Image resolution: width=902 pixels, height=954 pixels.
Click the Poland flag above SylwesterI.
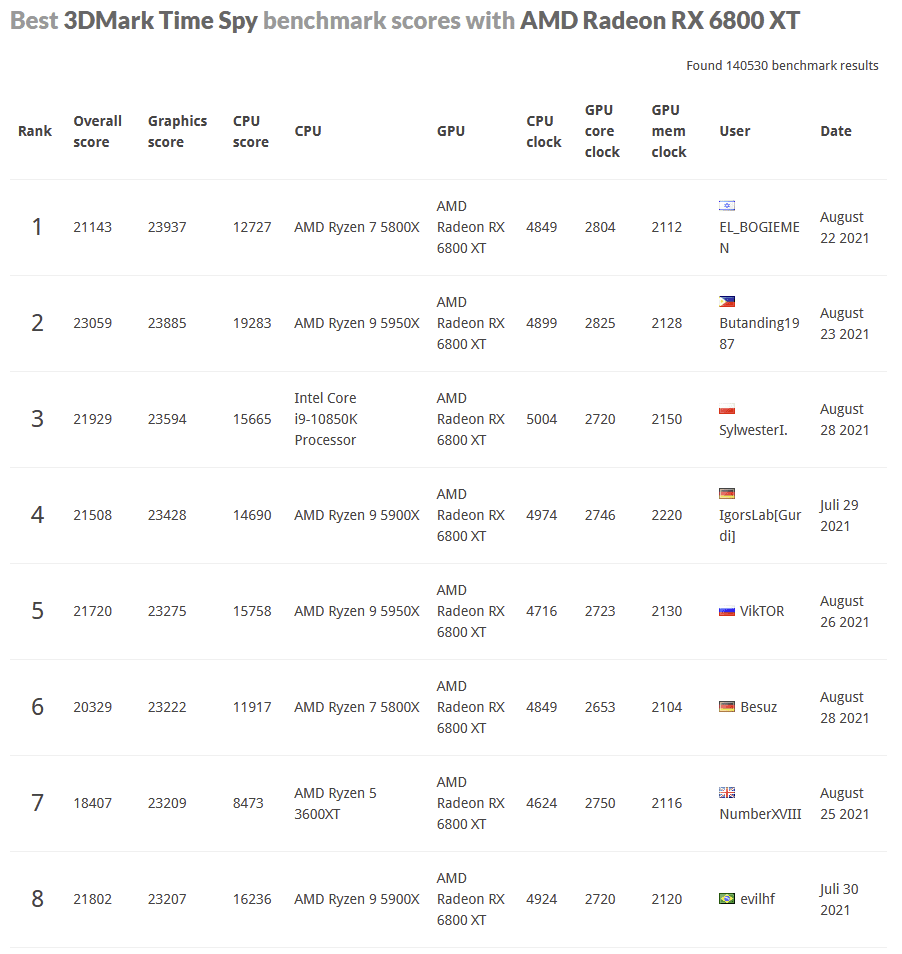pyautogui.click(x=727, y=409)
